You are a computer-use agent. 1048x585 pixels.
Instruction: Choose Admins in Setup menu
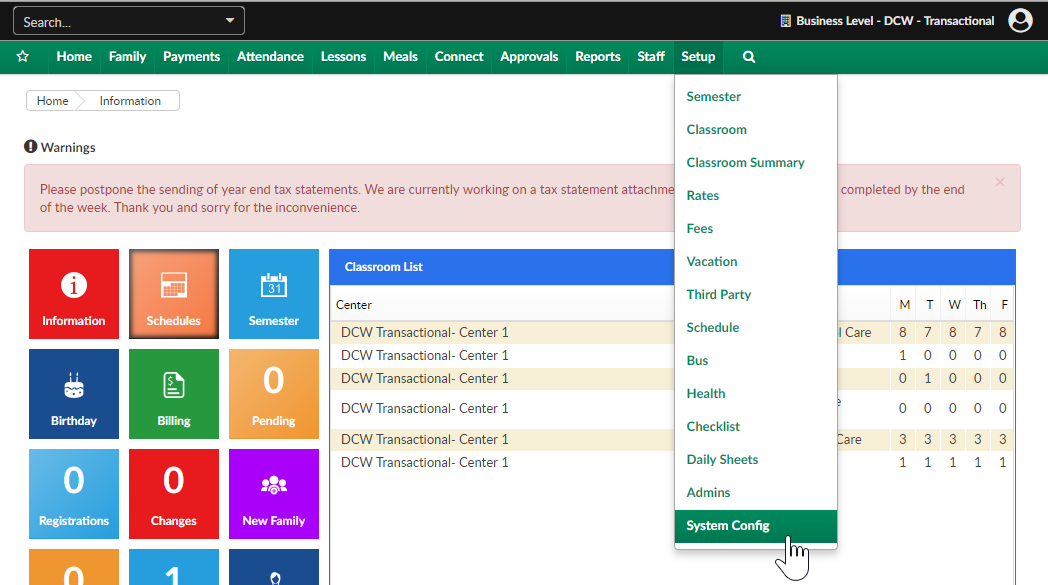[x=756, y=492]
